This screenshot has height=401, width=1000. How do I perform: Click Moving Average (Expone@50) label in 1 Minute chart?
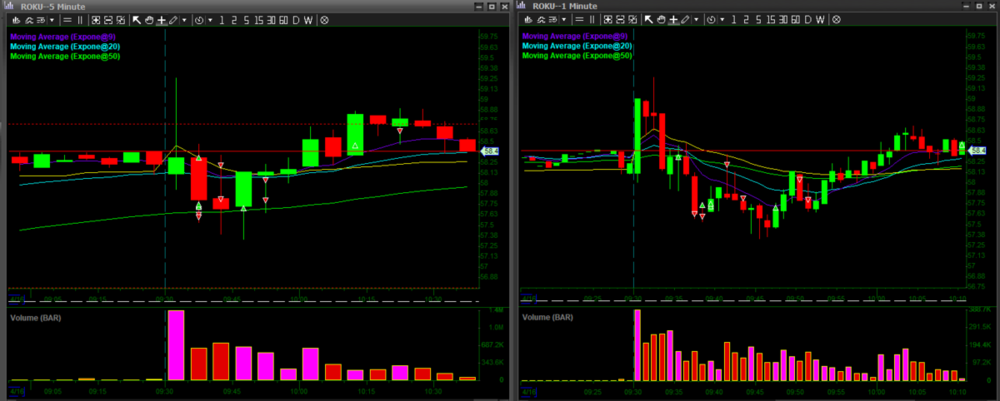(577, 56)
